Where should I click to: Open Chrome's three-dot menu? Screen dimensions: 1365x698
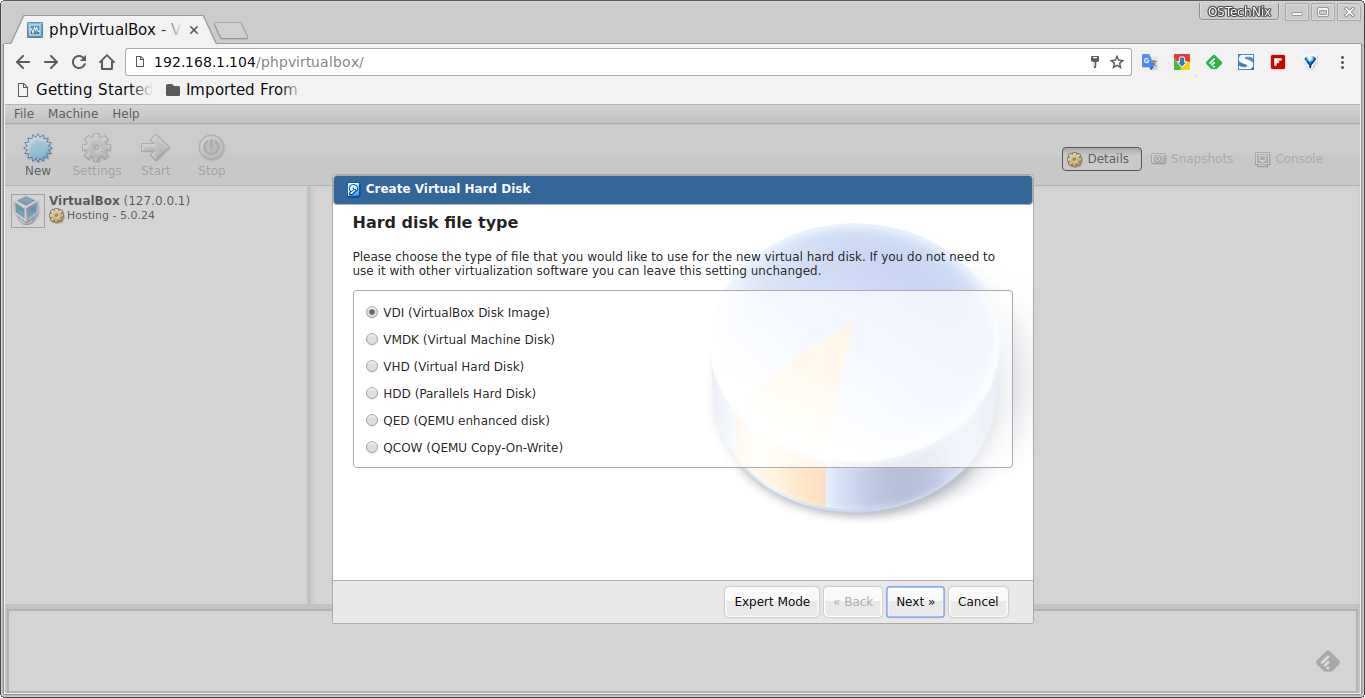[1342, 61]
